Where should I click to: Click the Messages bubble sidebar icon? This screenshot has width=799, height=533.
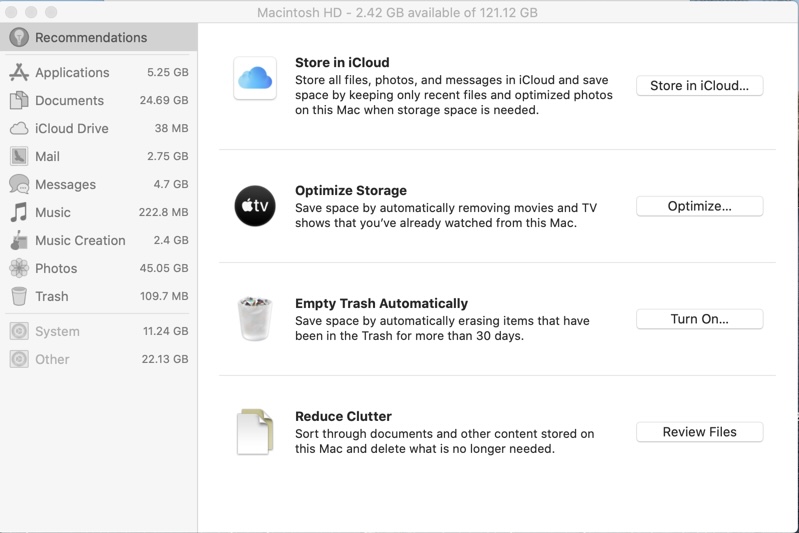[x=19, y=185]
